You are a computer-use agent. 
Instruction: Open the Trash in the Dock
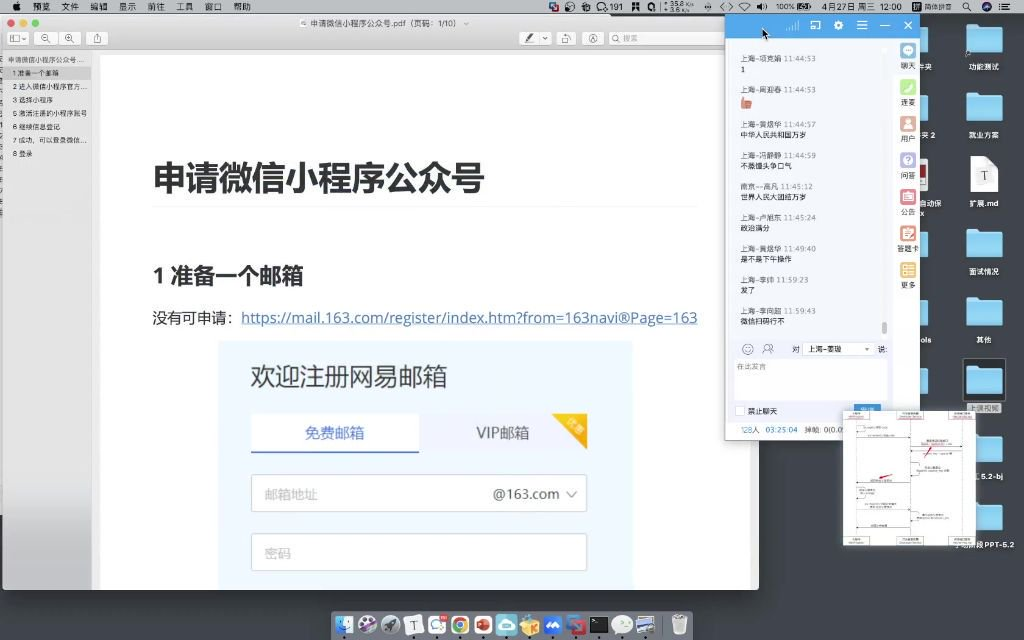click(679, 624)
